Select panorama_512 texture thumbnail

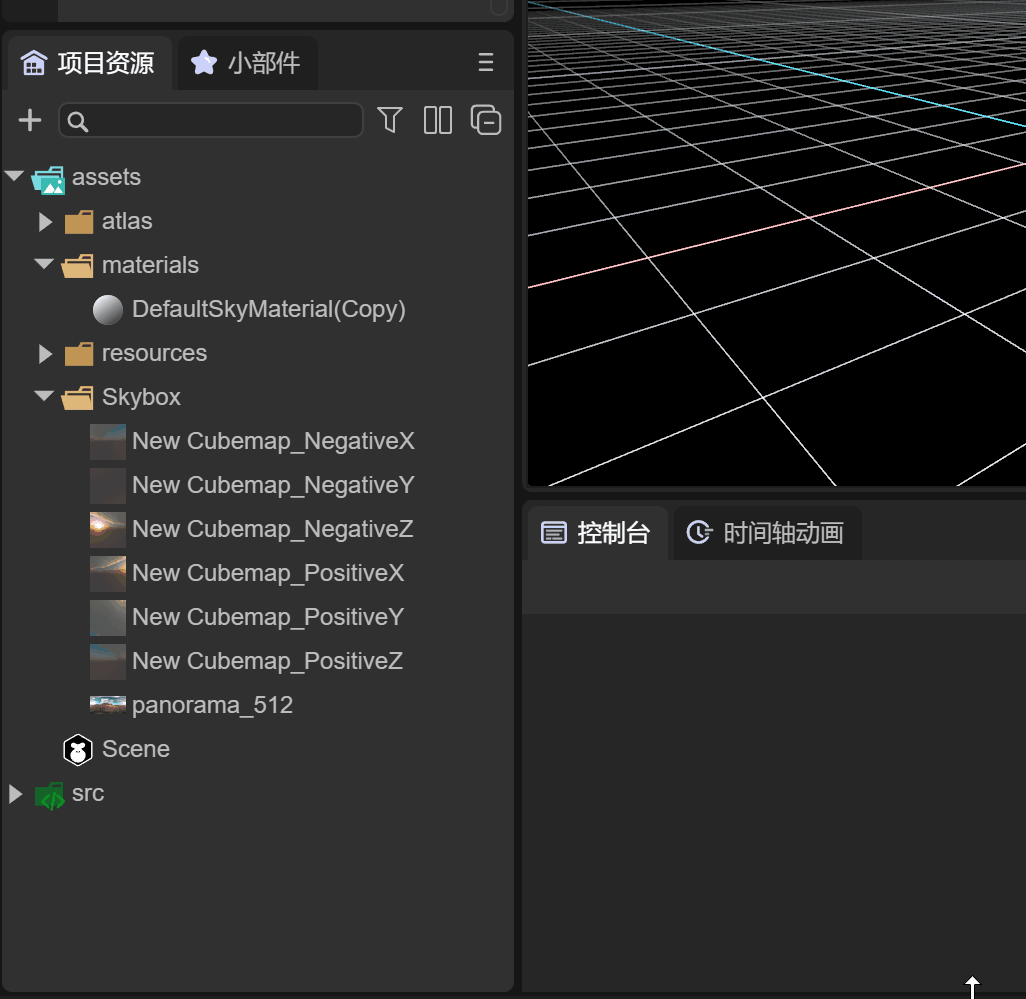[108, 705]
